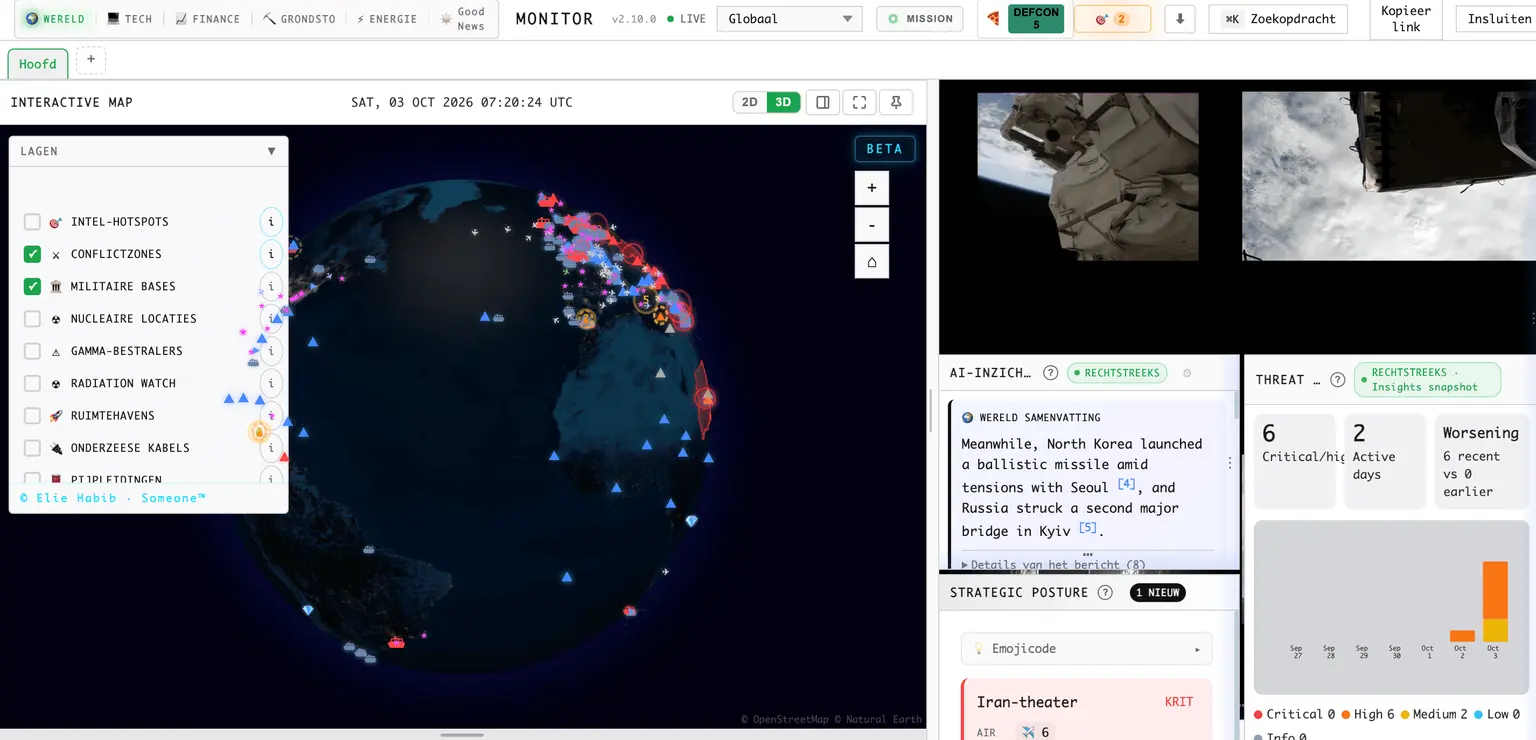1536x740 pixels.
Task: Click help icon beside Strategic Posture
Action: 1105,592
